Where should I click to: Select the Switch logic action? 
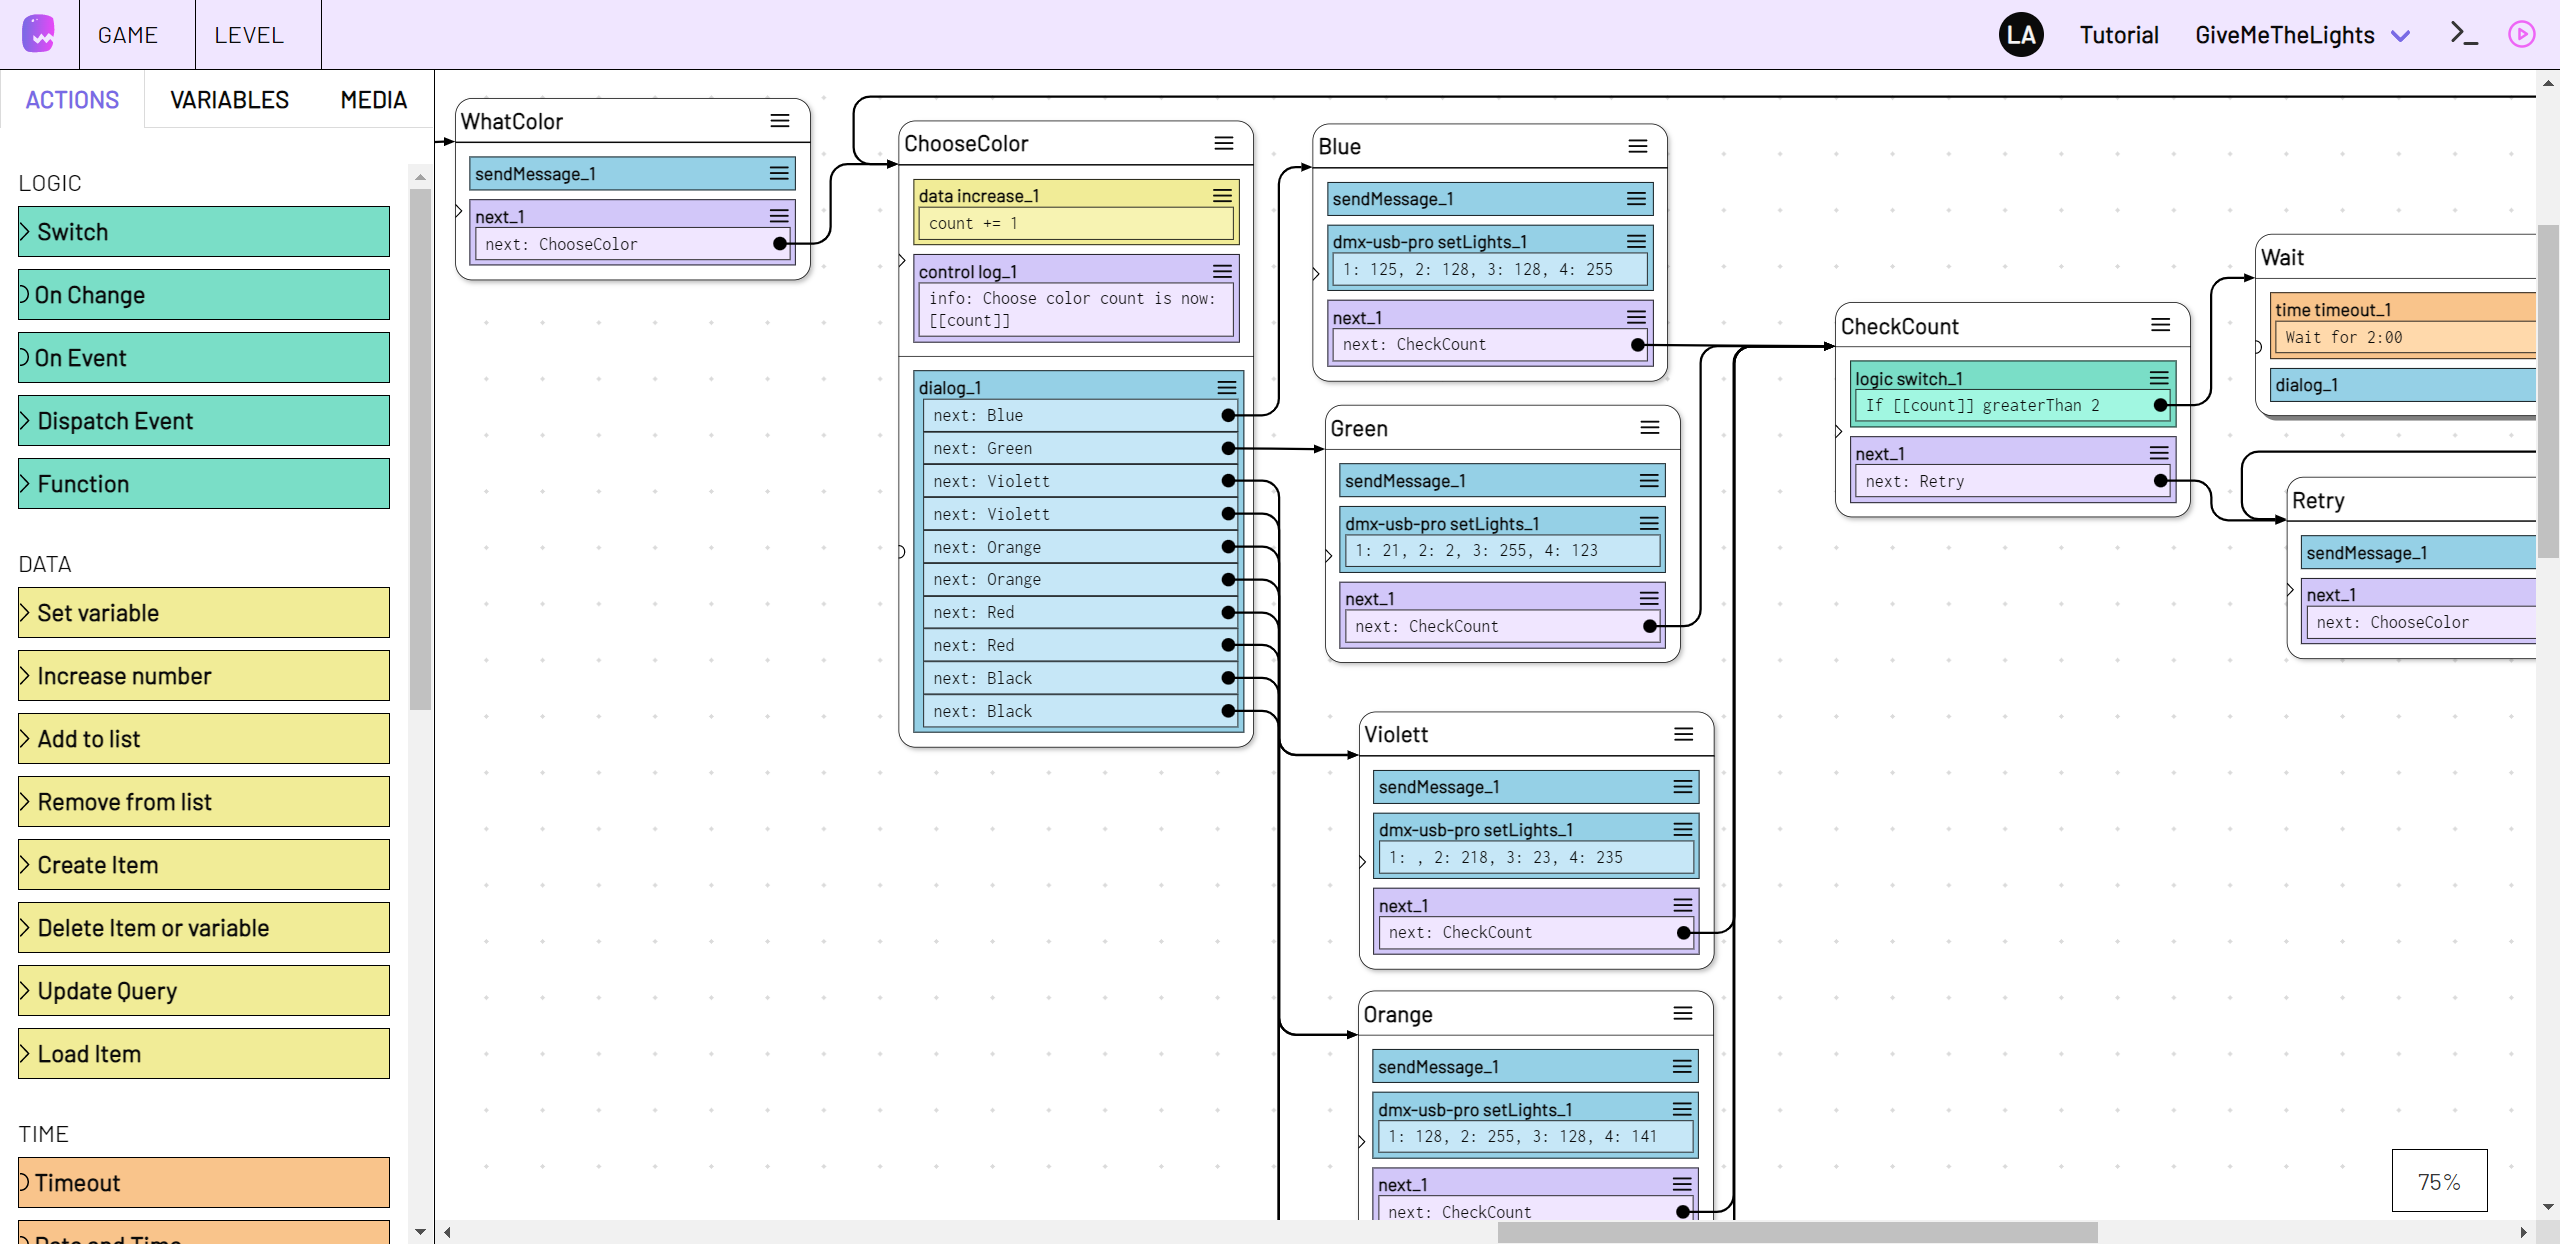tap(202, 230)
